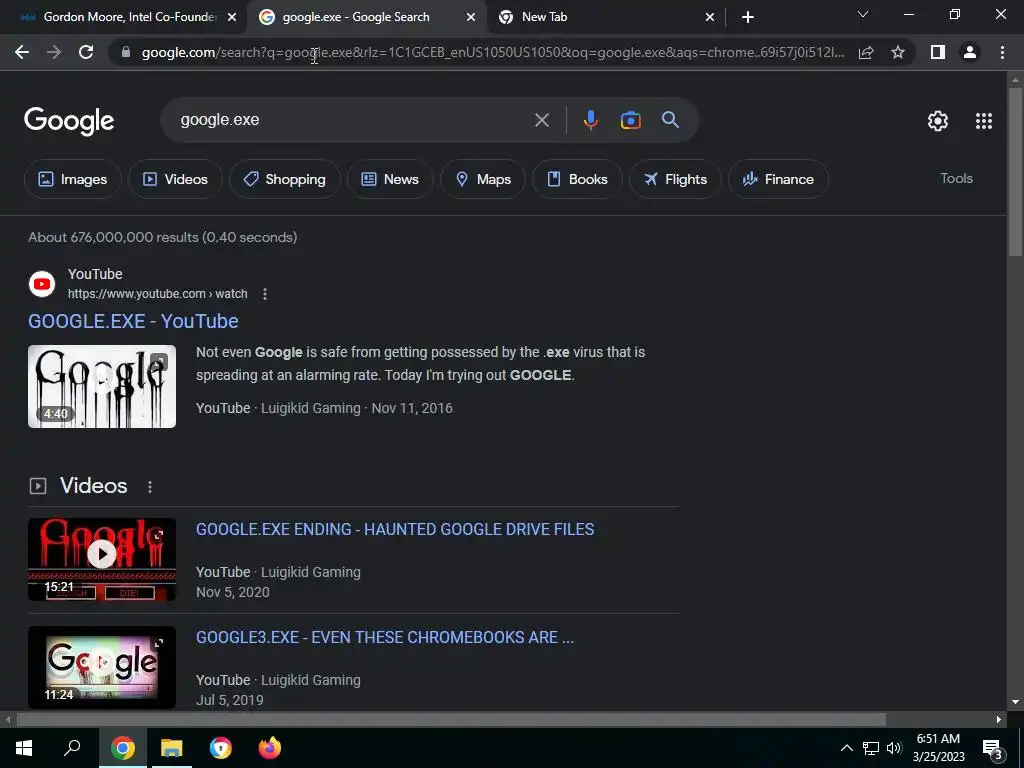Click the address bar URL
The width and height of the screenshot is (1024, 768).
click(493, 52)
